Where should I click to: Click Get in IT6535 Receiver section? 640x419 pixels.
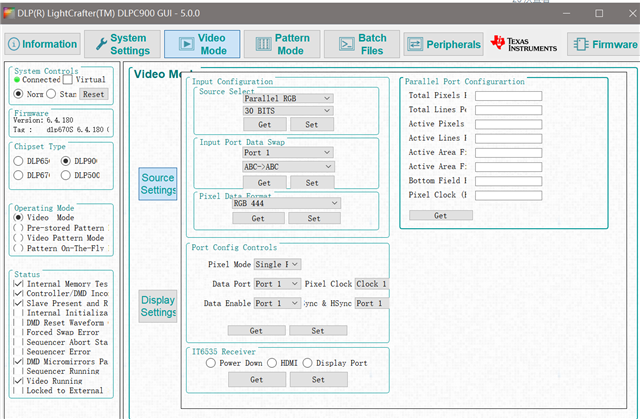257,379
